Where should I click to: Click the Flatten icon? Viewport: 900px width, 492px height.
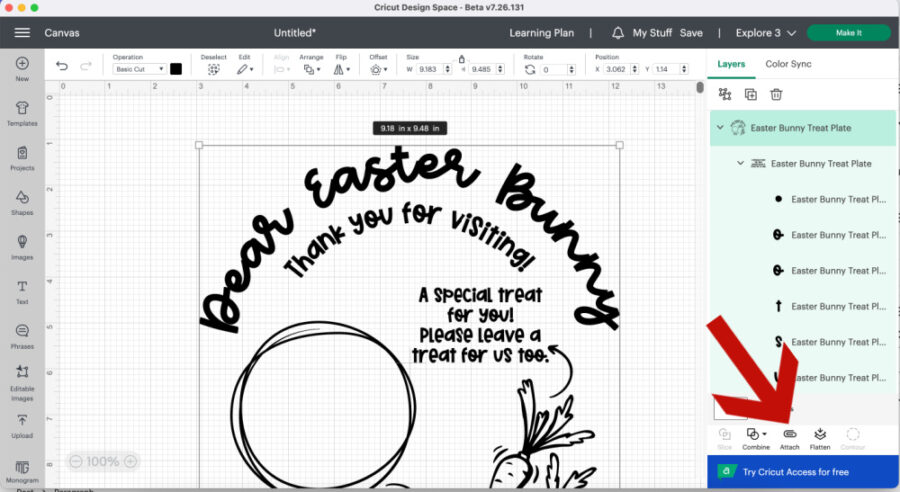(x=820, y=438)
